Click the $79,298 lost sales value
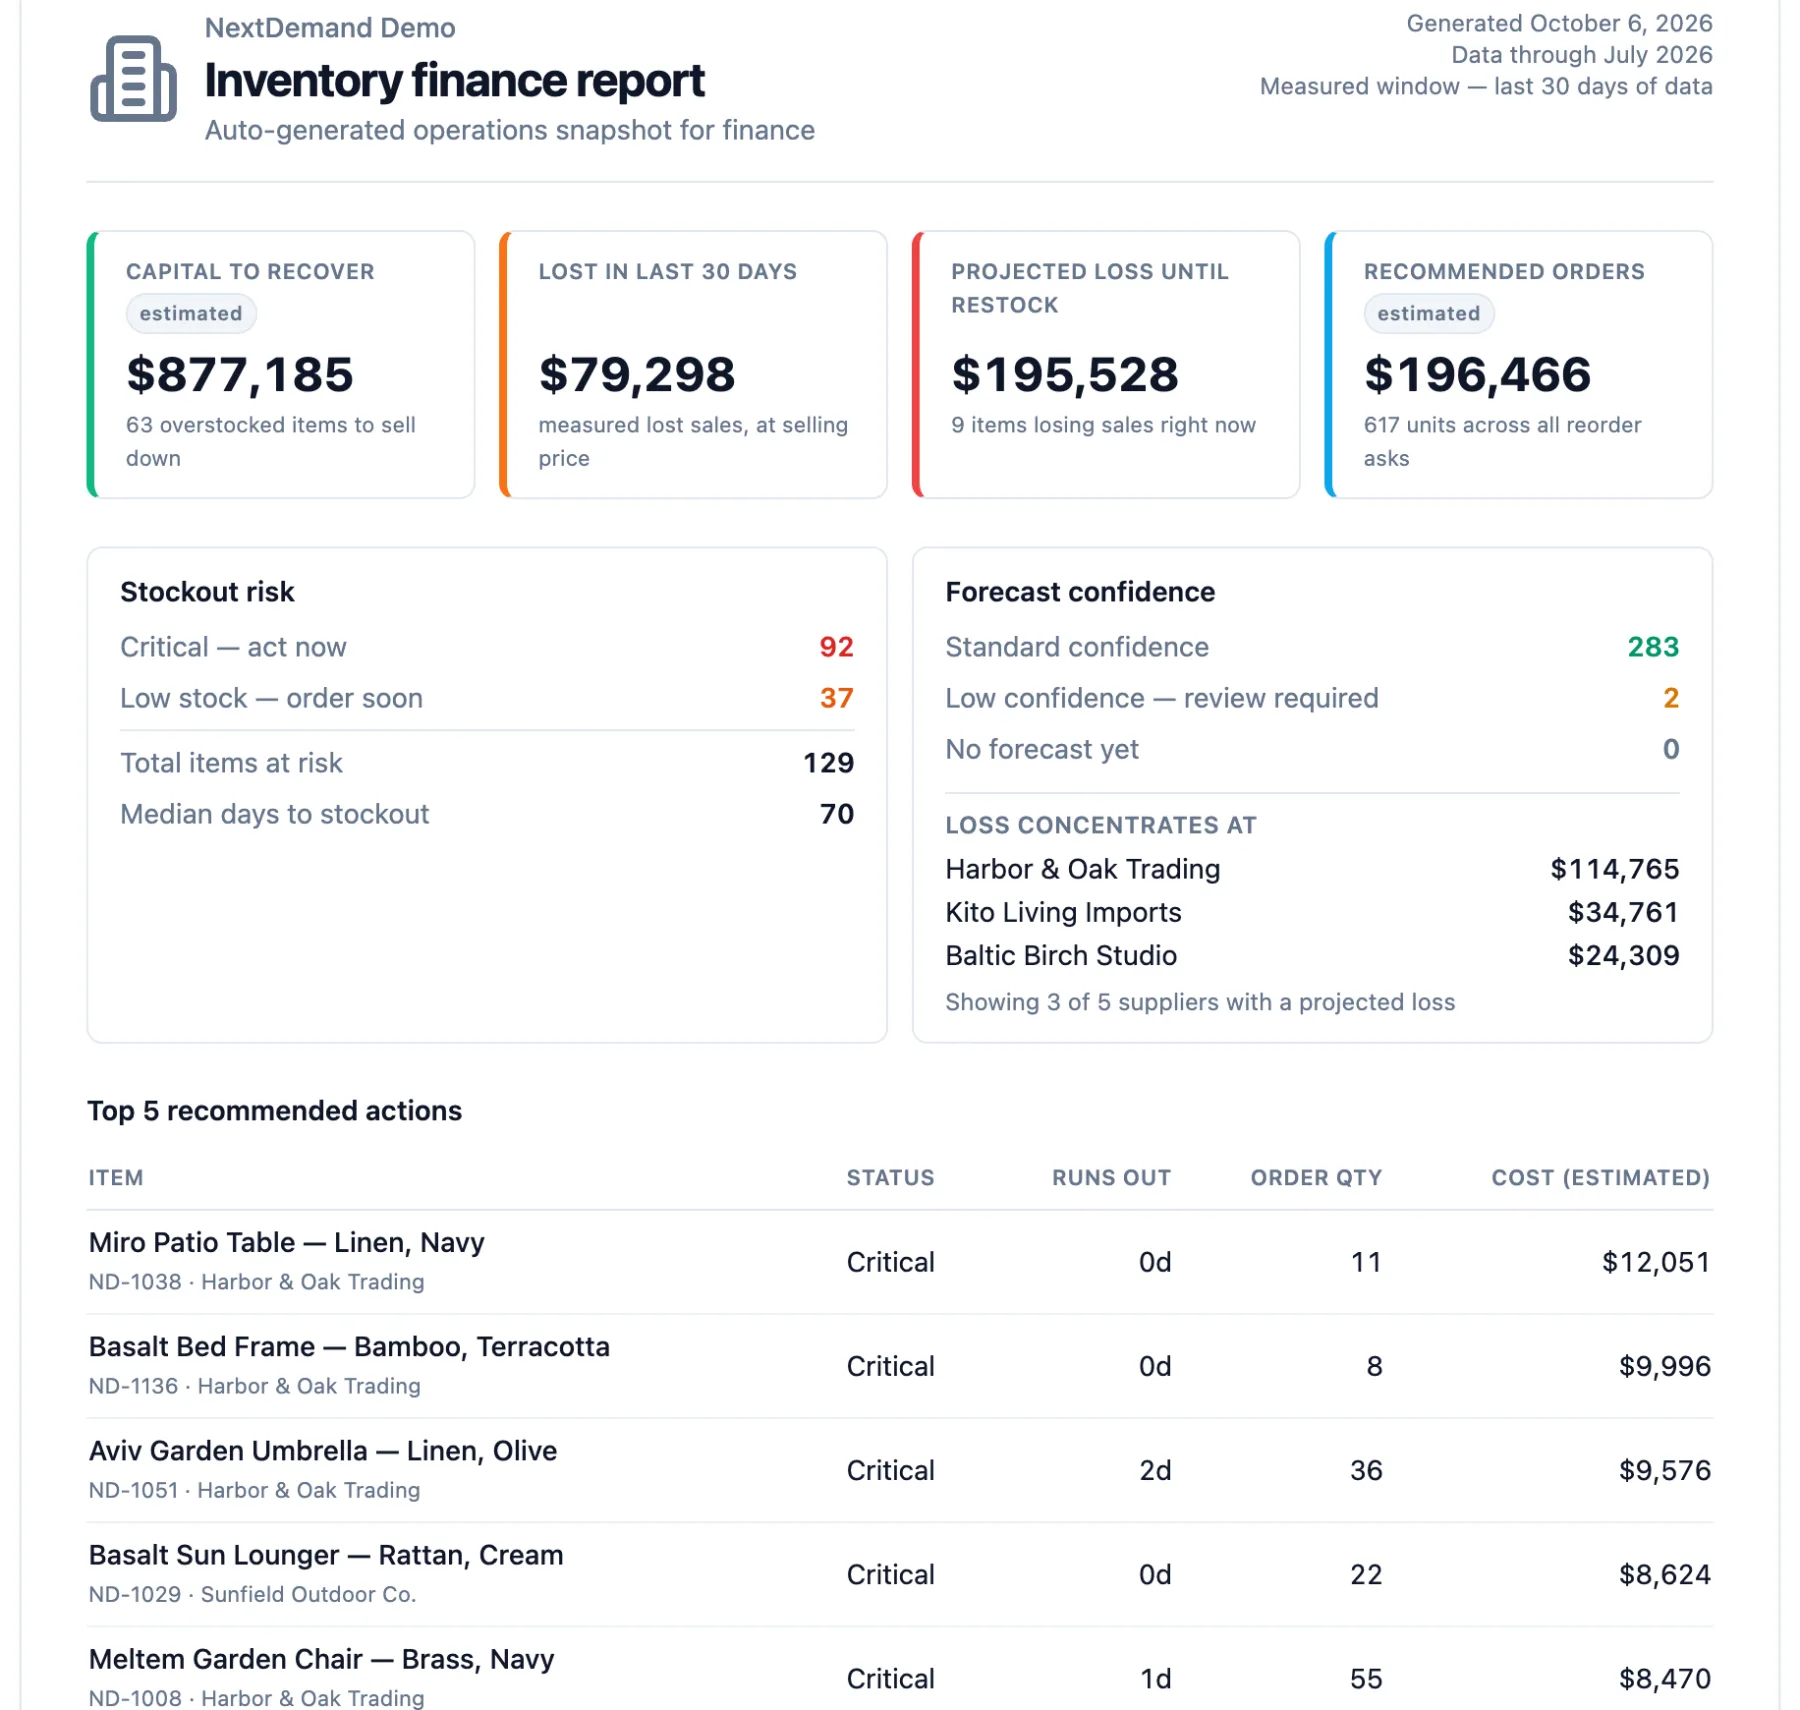This screenshot has height=1710, width=1800. (x=637, y=375)
